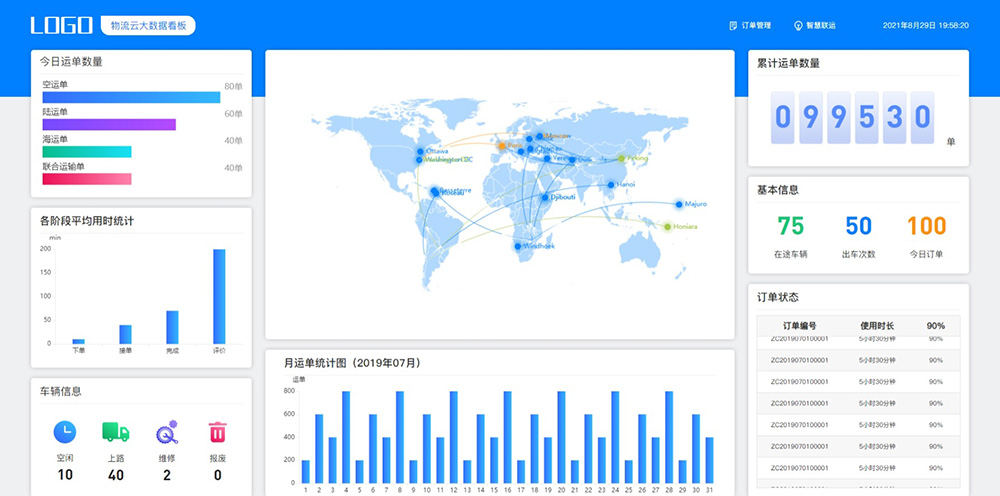Click the digit card showing 5
1000x496 pixels.
pyautogui.click(x=866, y=117)
